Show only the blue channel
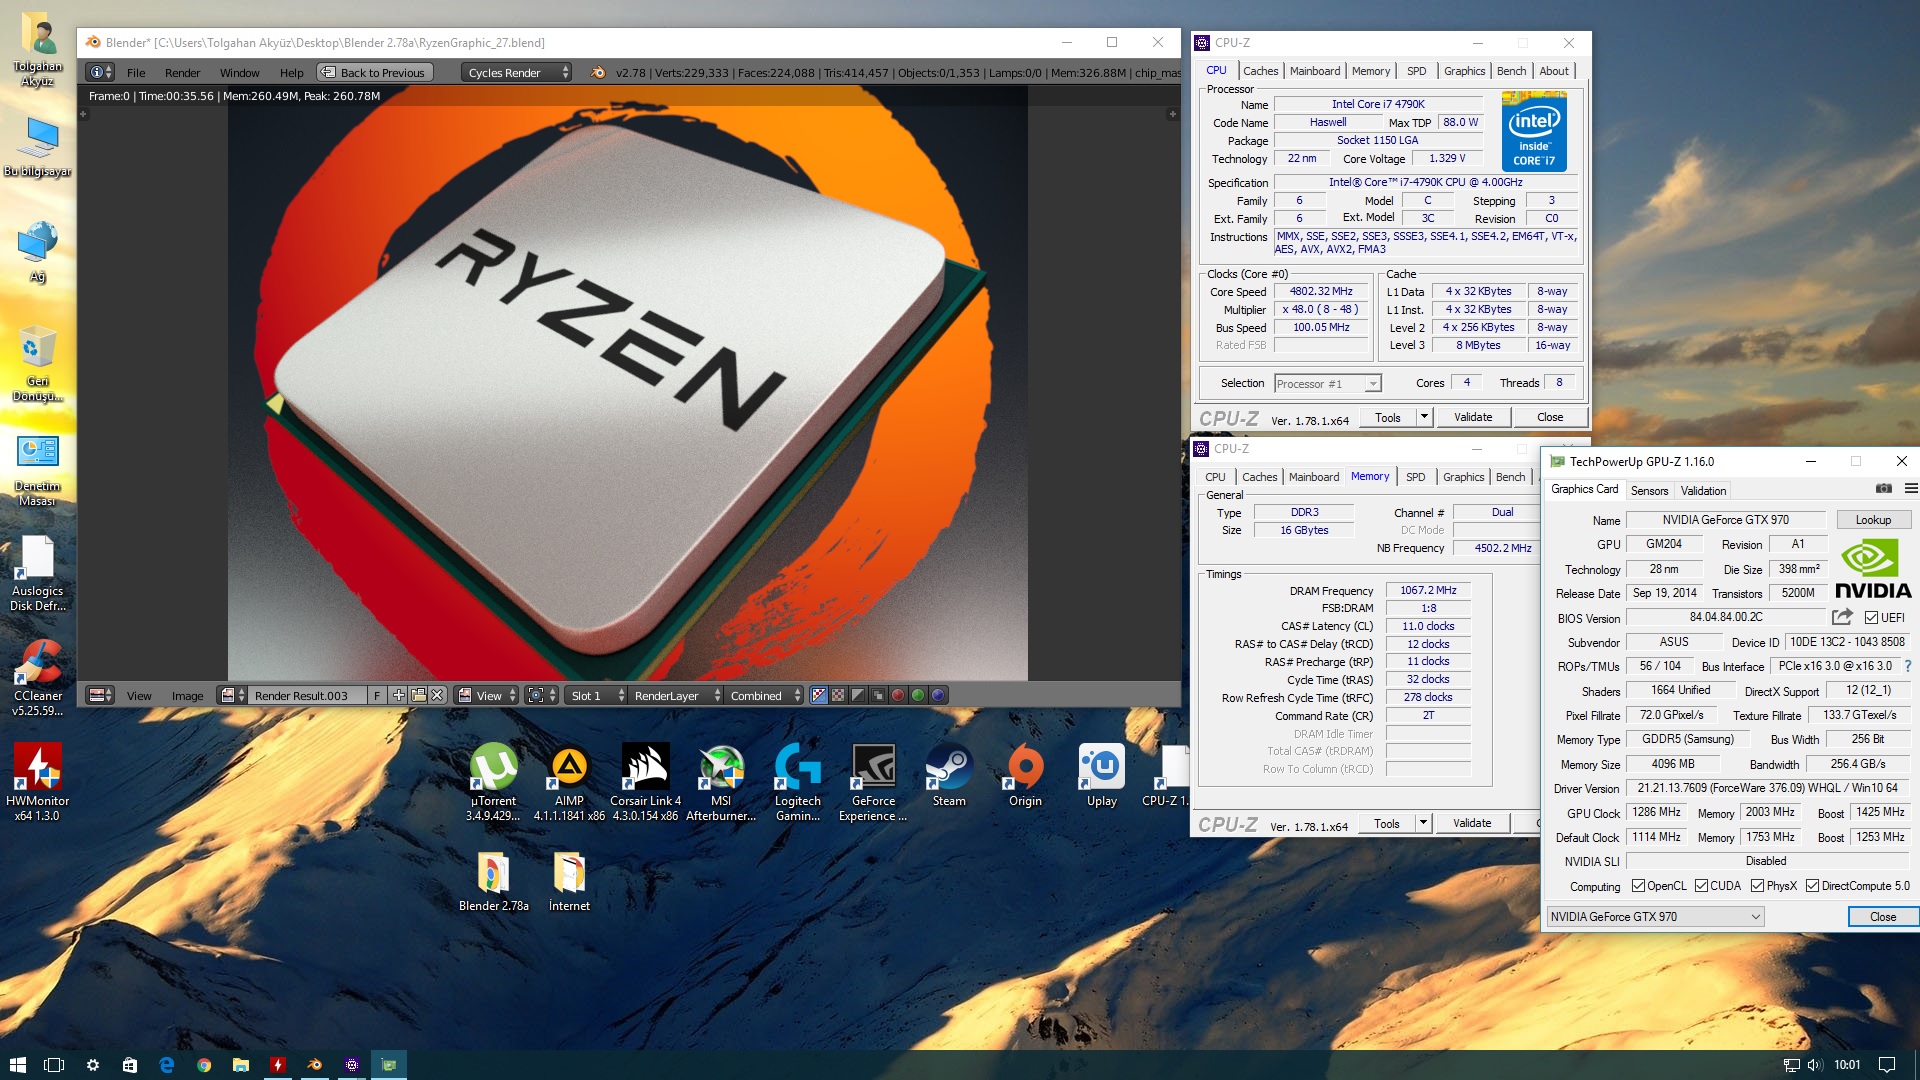Image resolution: width=1920 pixels, height=1080 pixels. click(x=938, y=695)
